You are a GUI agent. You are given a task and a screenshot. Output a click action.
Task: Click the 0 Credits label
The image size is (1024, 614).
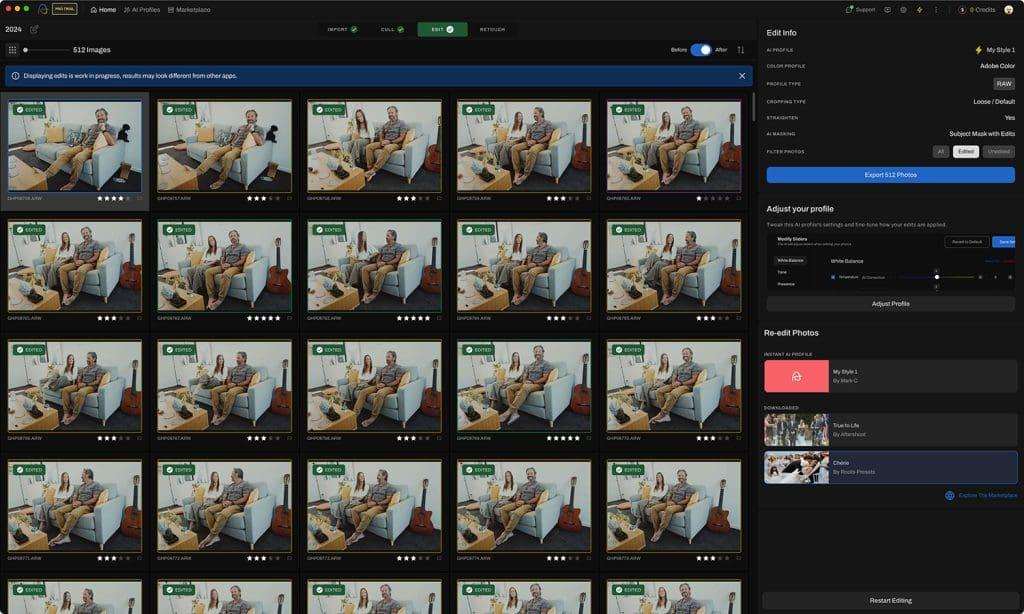tap(982, 10)
